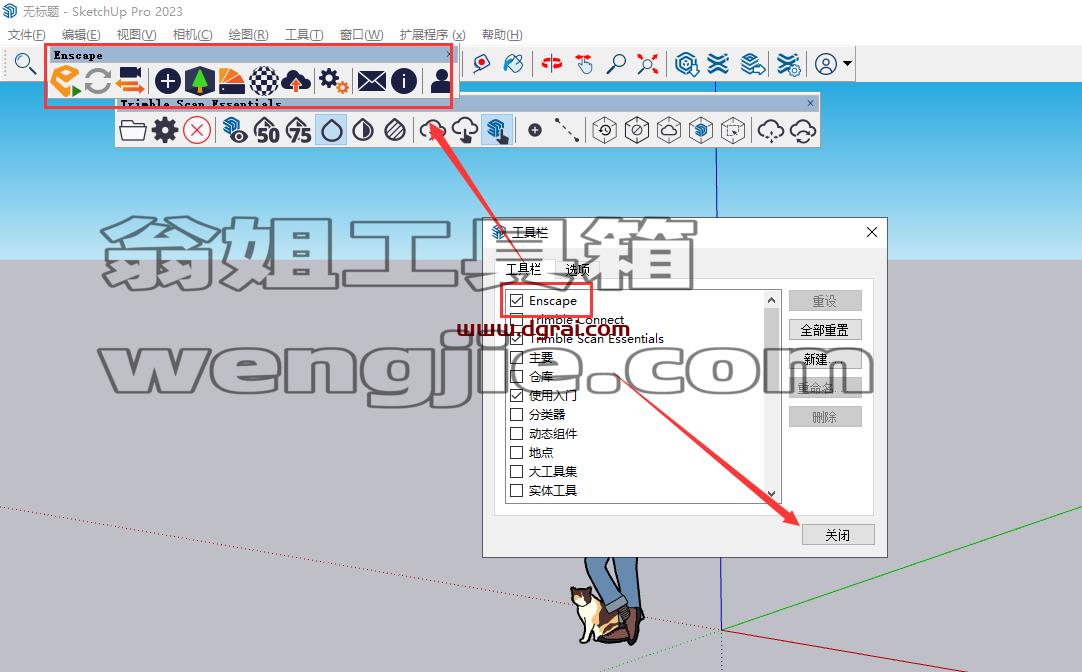Screen dimensions: 1082x672
Task: Open the 扩展程序(x) menu
Action: point(432,34)
